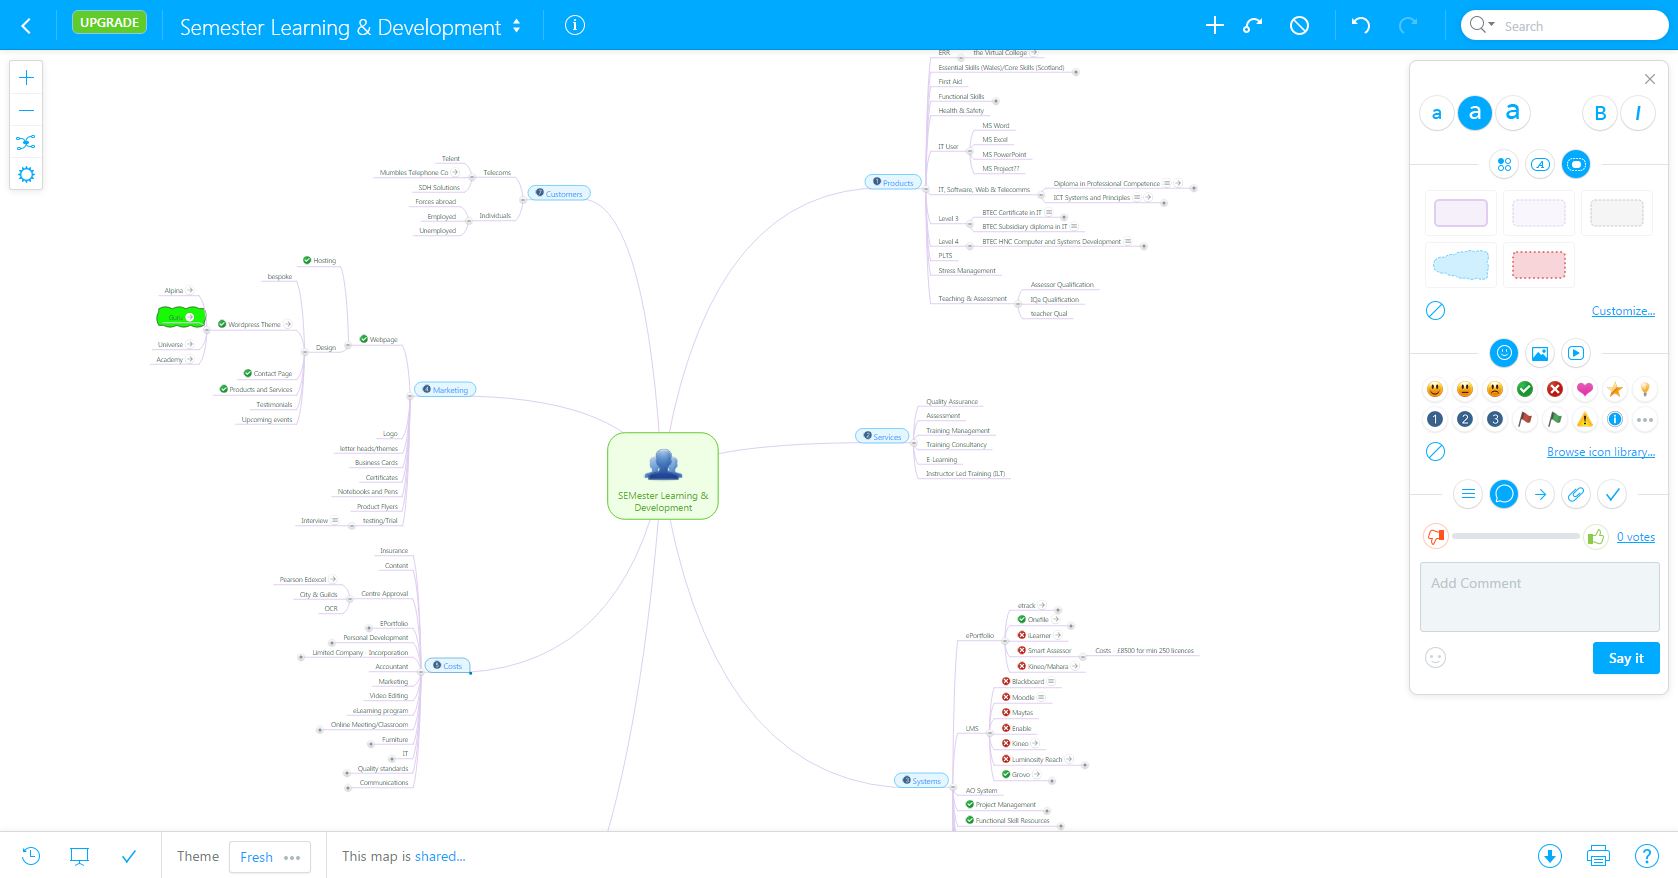Open the map info icon

tap(575, 26)
